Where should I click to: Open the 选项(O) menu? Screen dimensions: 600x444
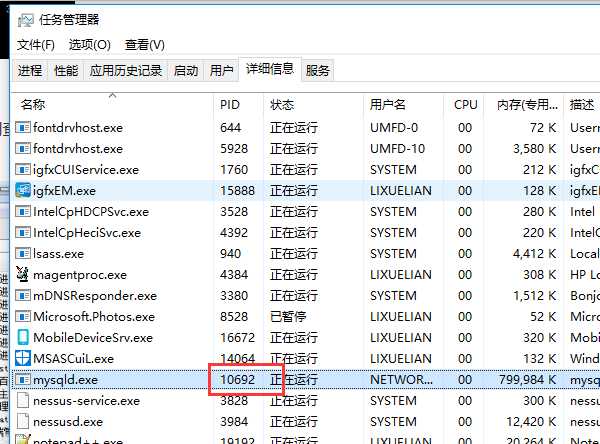pos(90,45)
